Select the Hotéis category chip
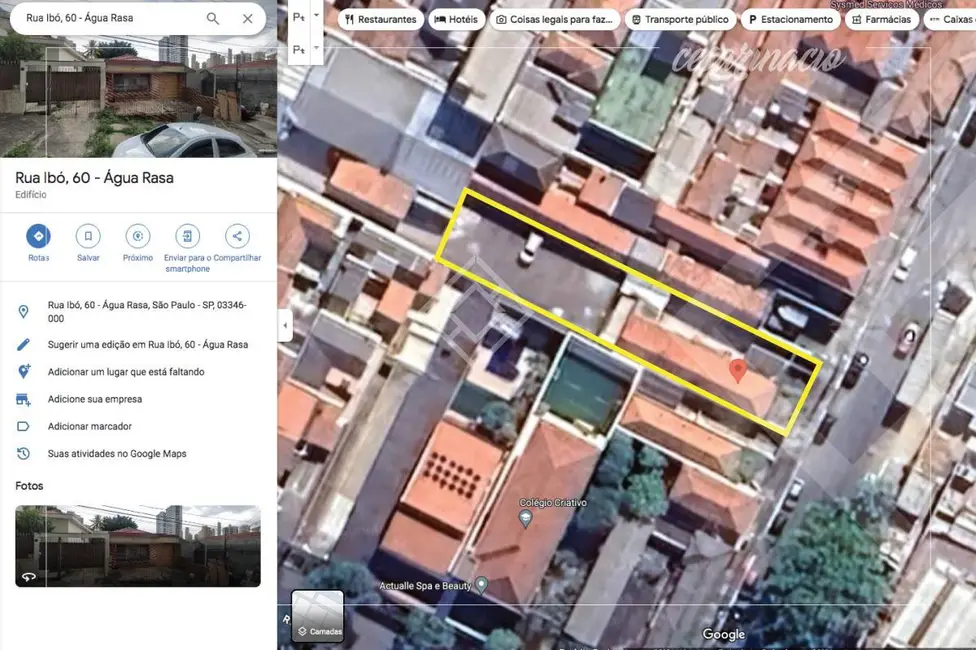This screenshot has width=976, height=650. (x=455, y=19)
